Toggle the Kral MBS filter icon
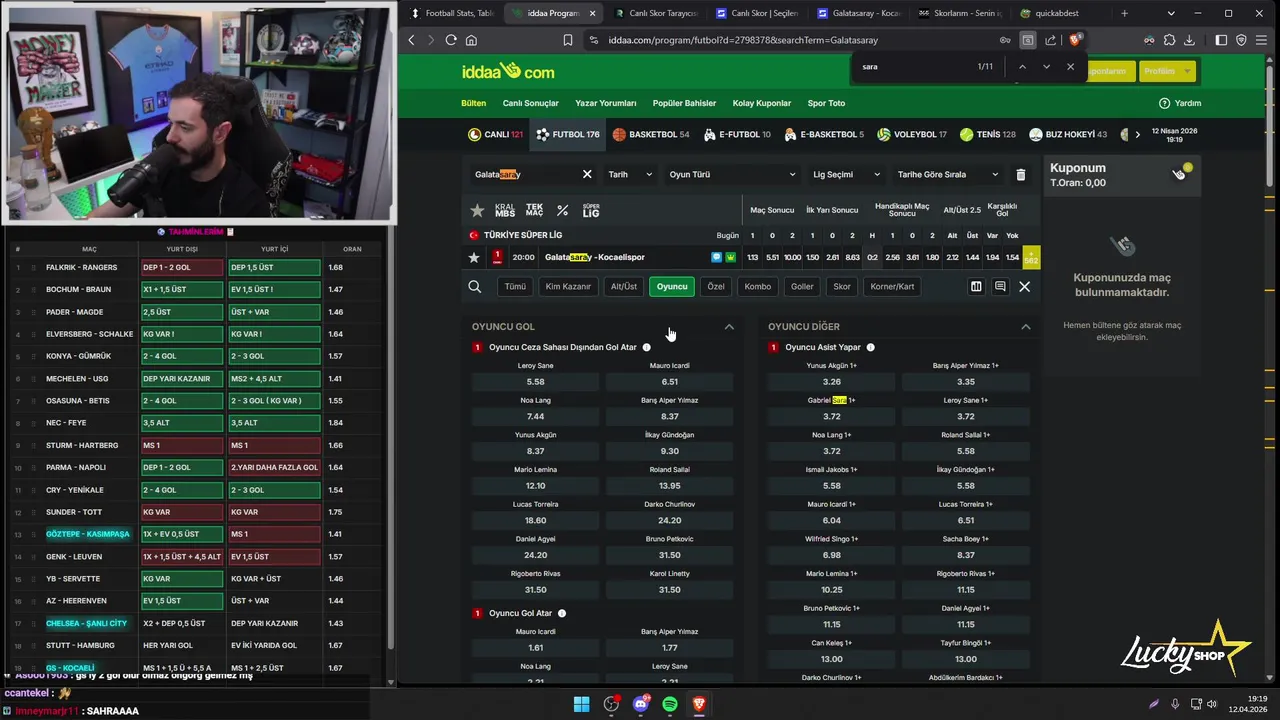The width and height of the screenshot is (1280, 720). click(x=505, y=210)
